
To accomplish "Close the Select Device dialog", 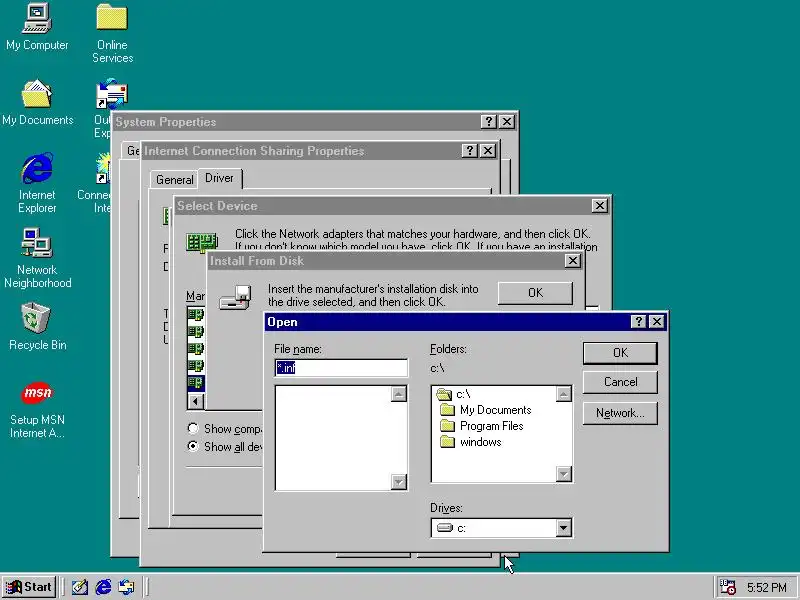I will point(599,206).
